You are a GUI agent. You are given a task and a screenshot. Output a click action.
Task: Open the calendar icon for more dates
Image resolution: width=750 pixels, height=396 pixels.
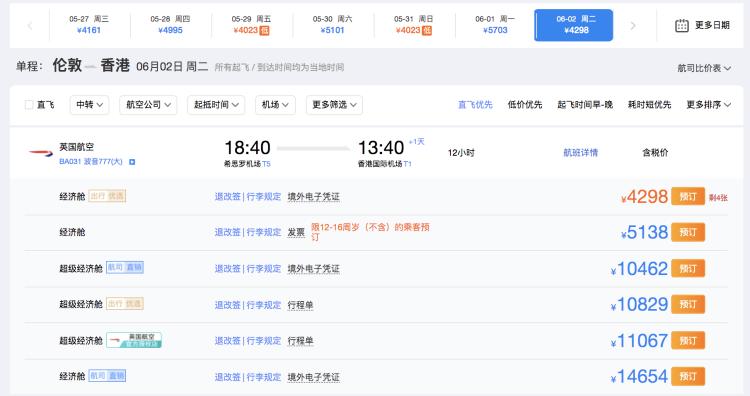pyautogui.click(x=682, y=25)
